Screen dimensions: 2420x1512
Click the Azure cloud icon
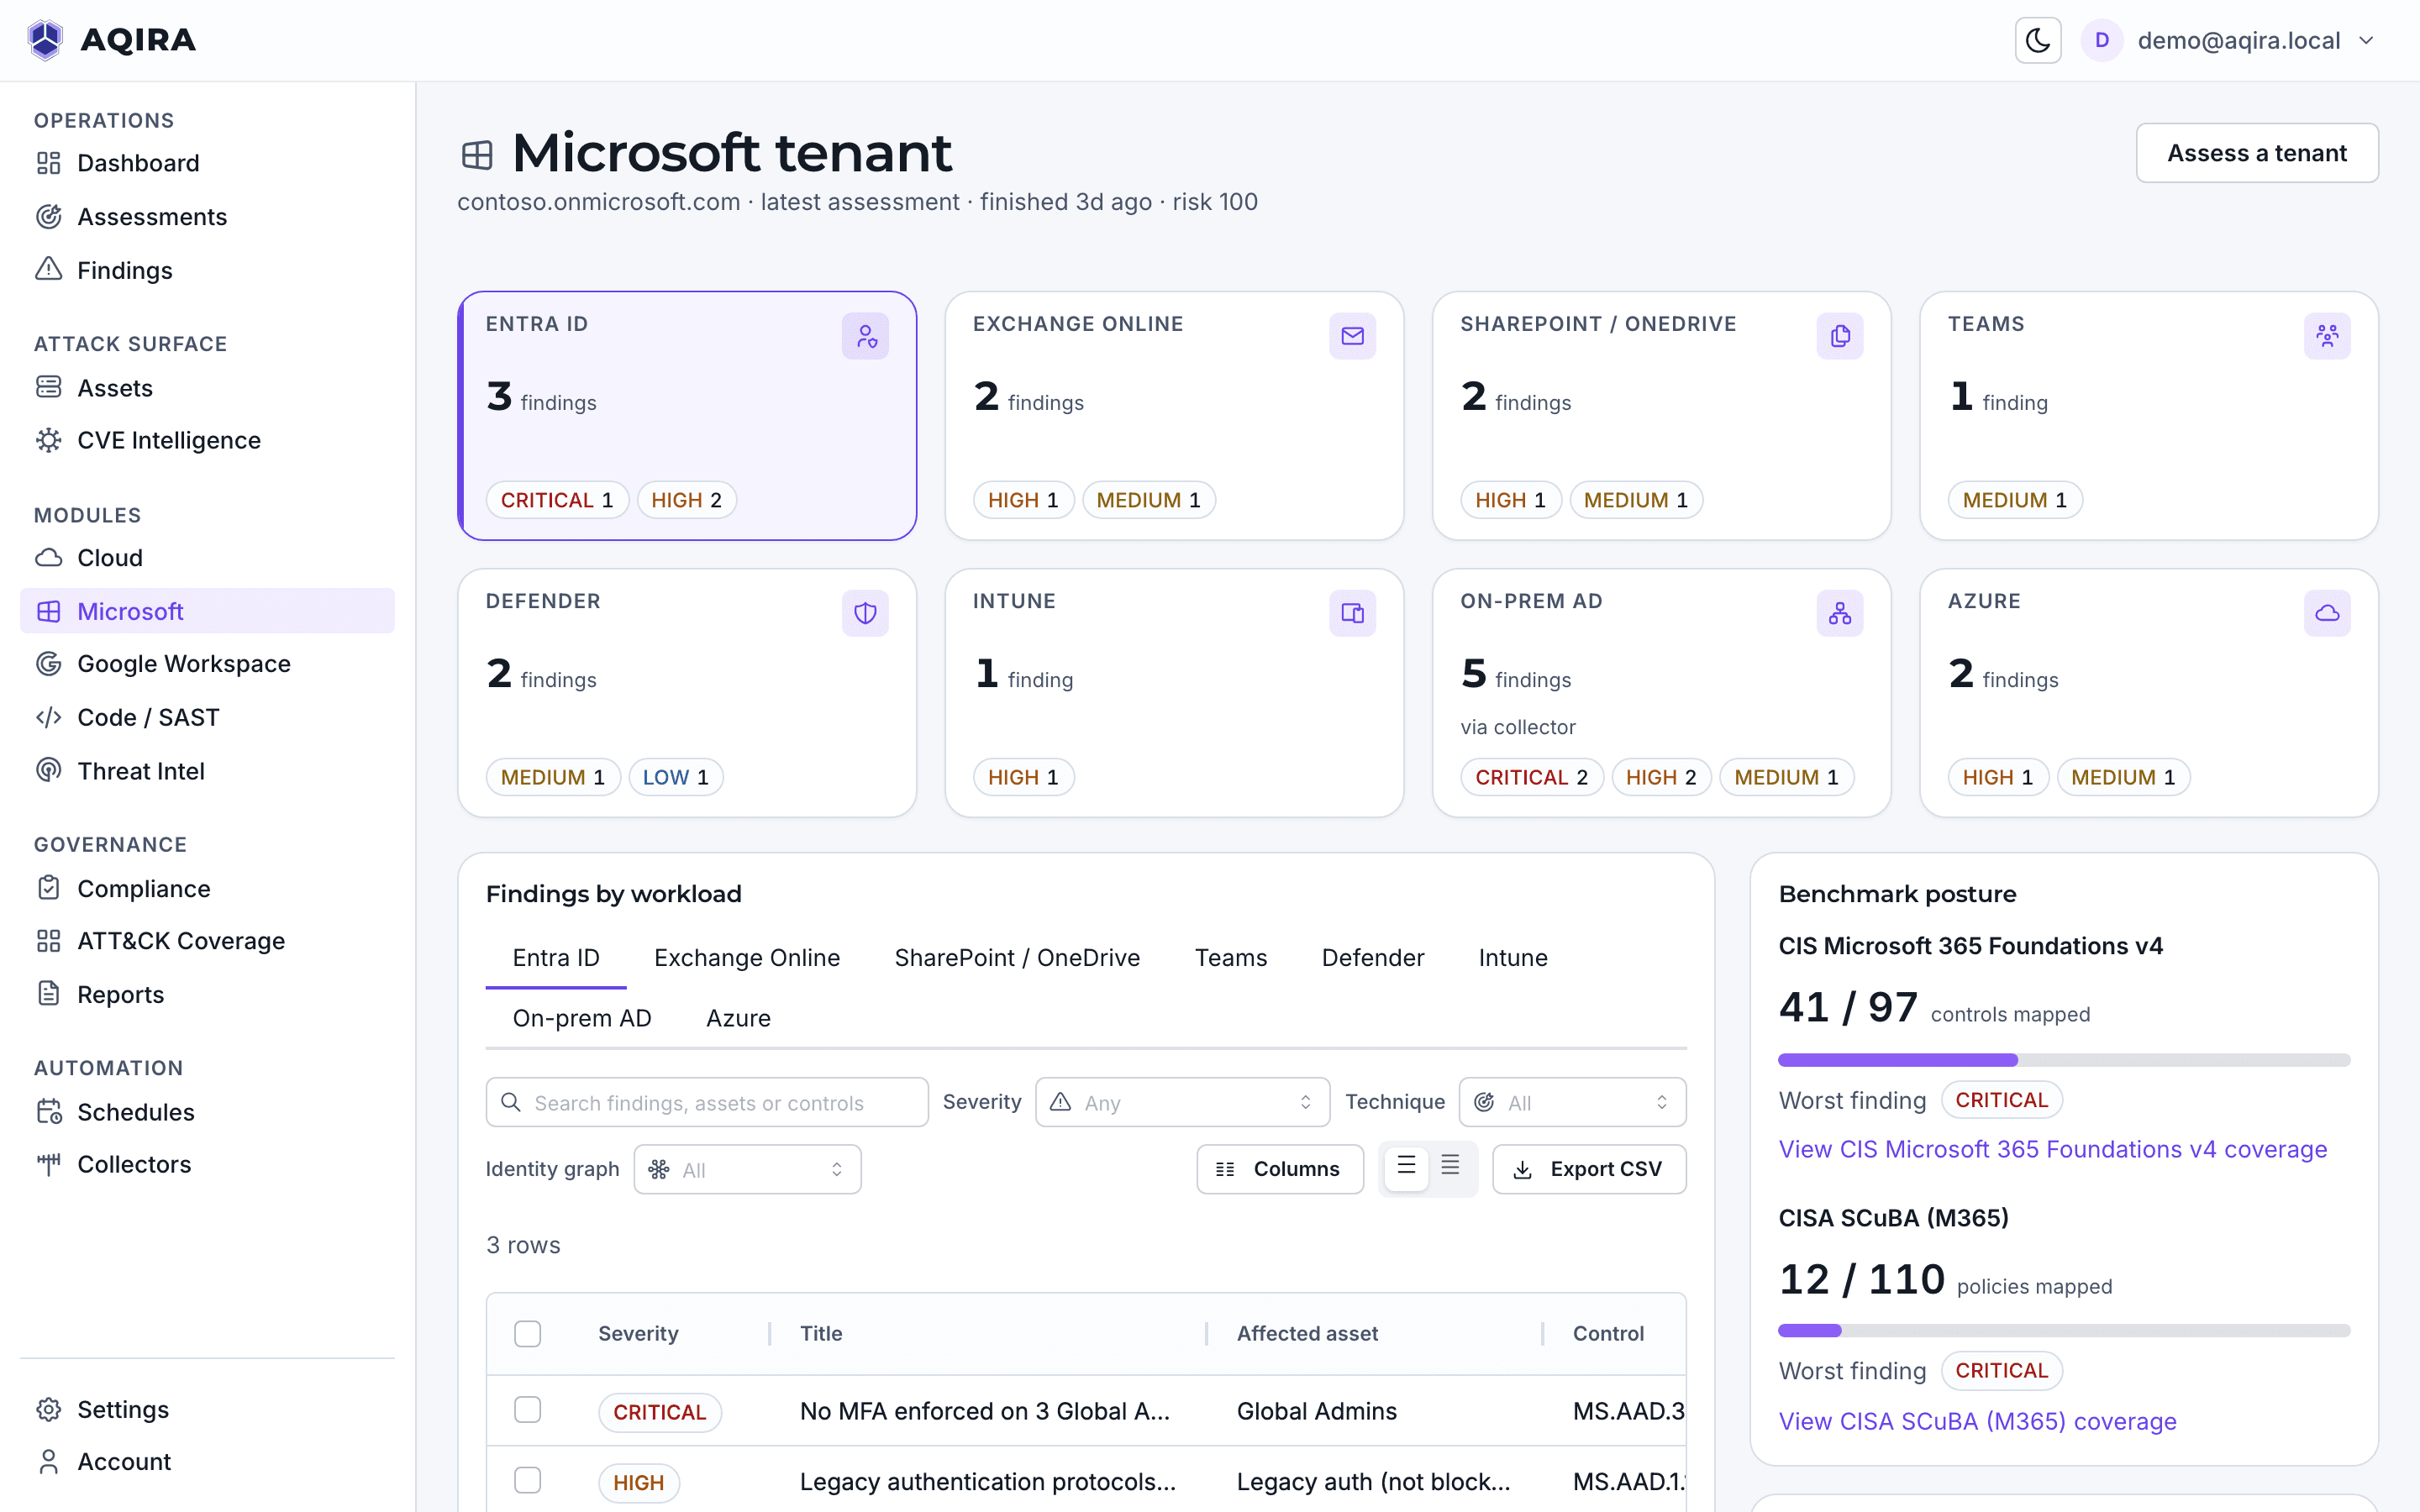click(2327, 613)
